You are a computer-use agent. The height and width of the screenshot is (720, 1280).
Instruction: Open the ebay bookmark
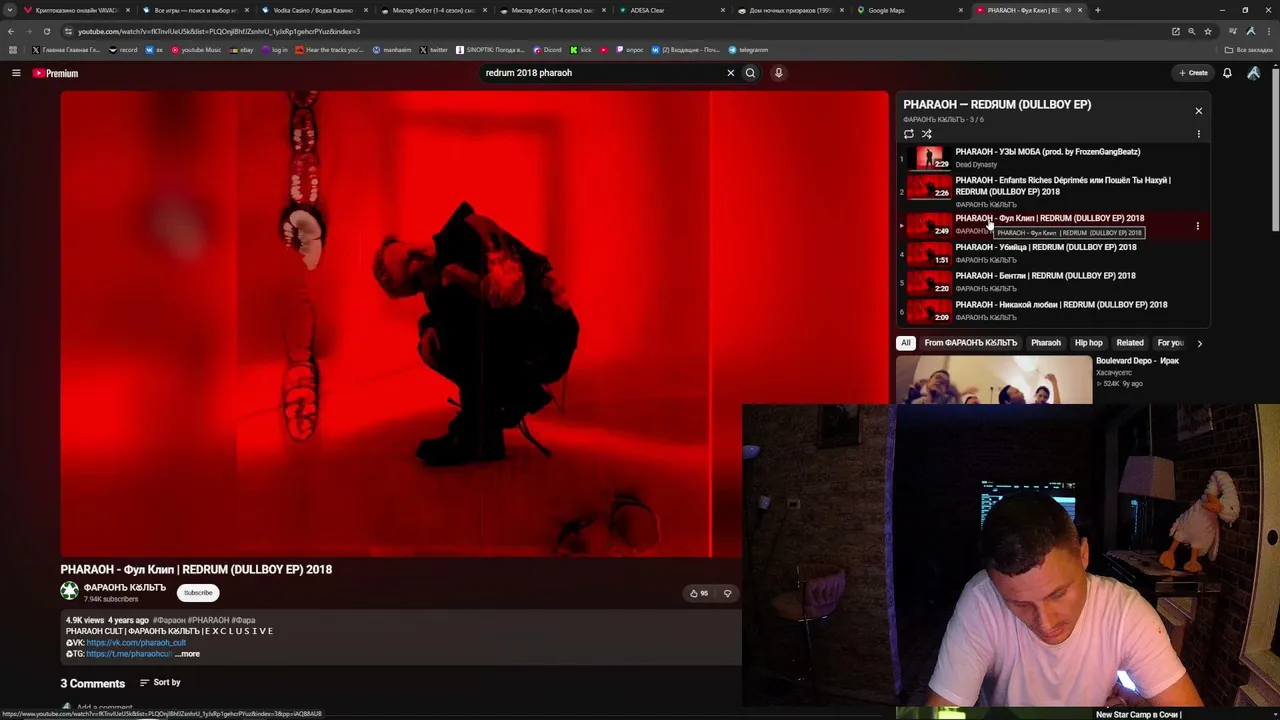point(242,50)
